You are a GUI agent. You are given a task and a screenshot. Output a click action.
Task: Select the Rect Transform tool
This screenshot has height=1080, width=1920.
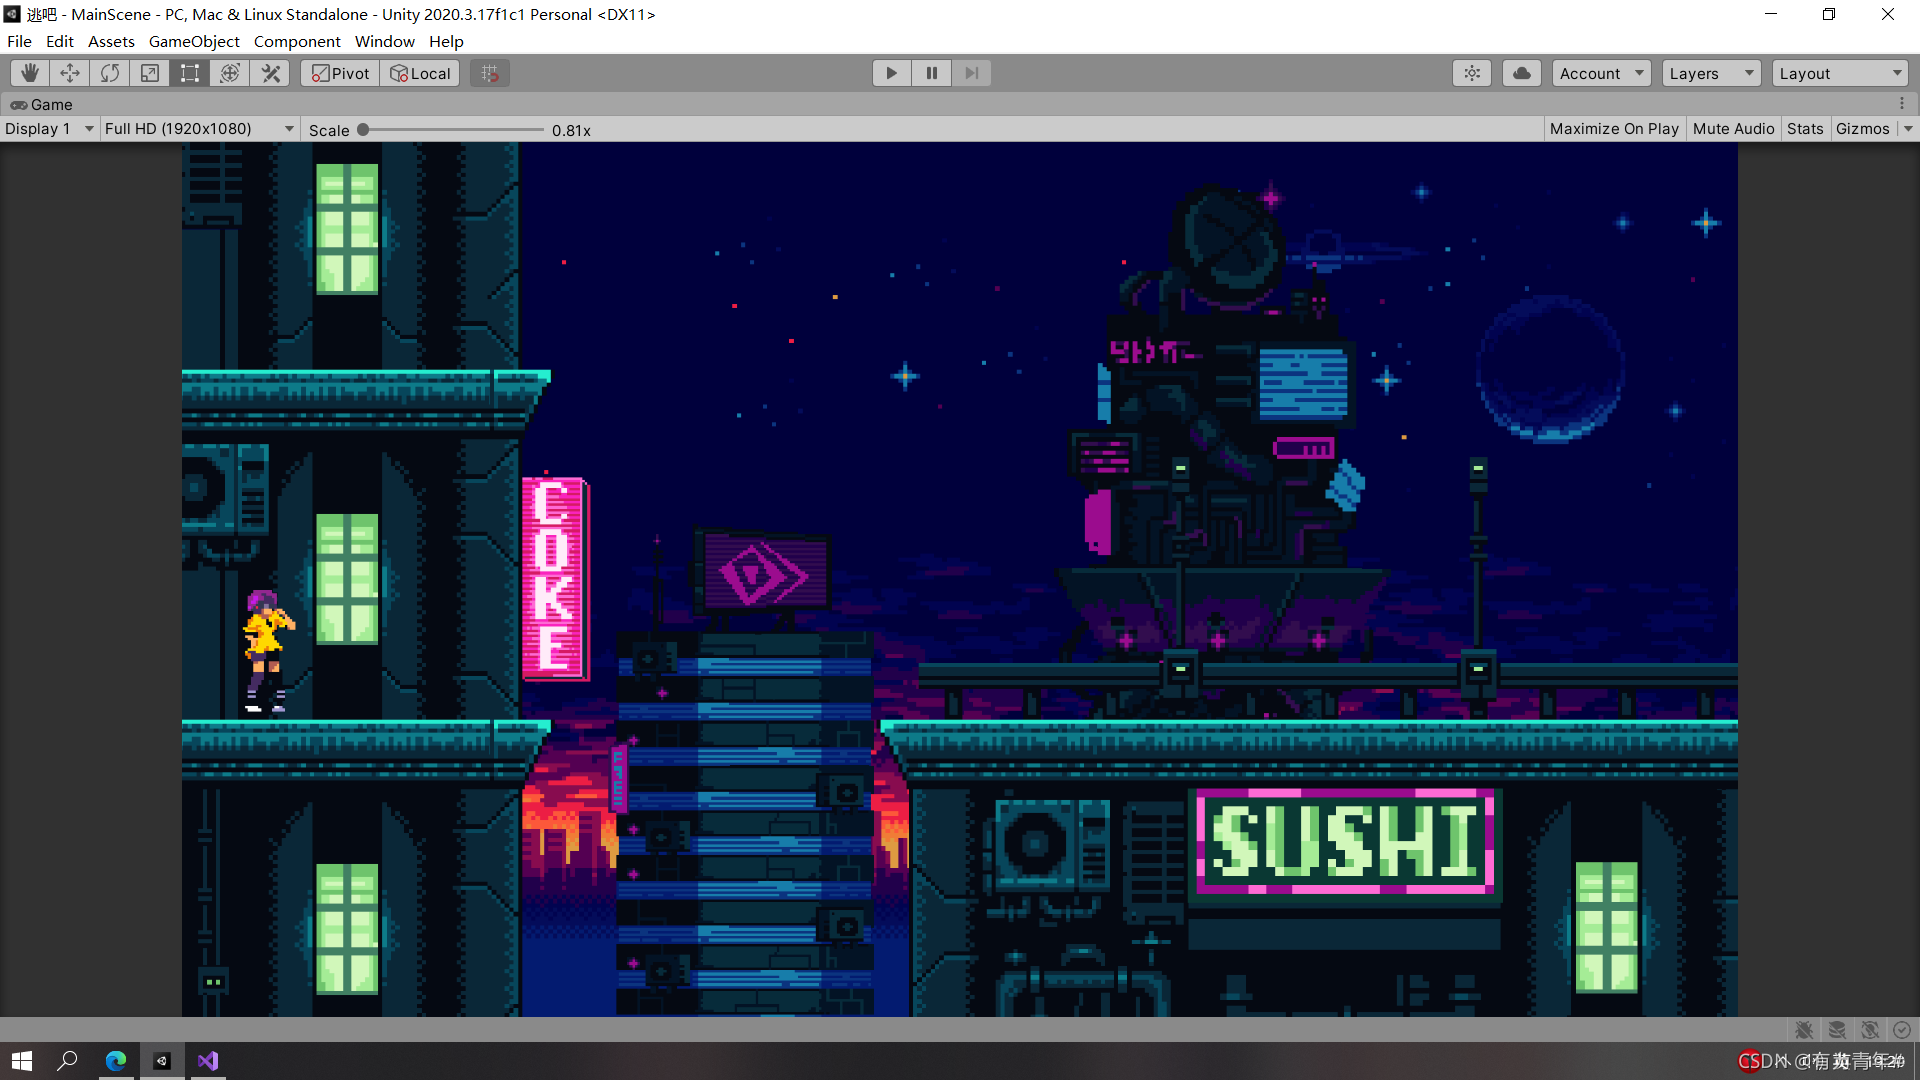click(x=190, y=73)
